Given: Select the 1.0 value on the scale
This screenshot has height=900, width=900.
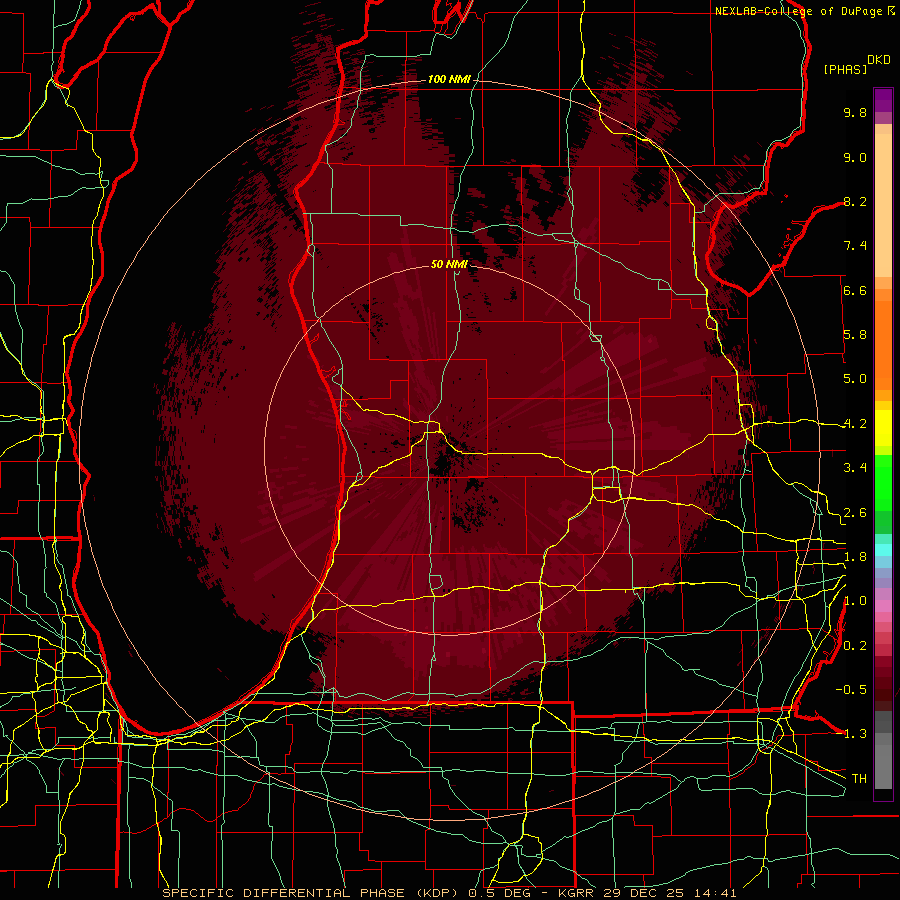Looking at the screenshot, I should (x=855, y=601).
